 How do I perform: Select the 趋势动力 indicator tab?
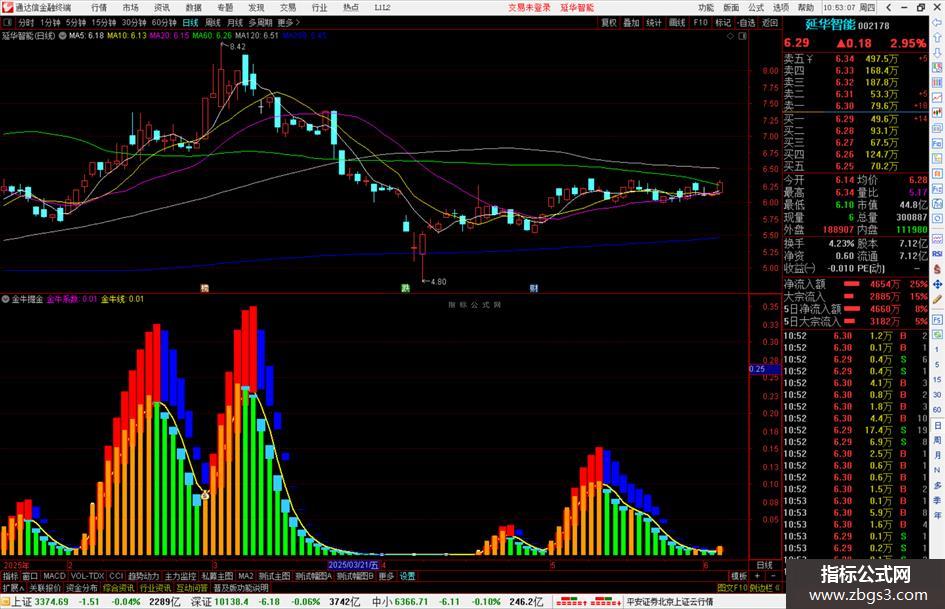(143, 576)
